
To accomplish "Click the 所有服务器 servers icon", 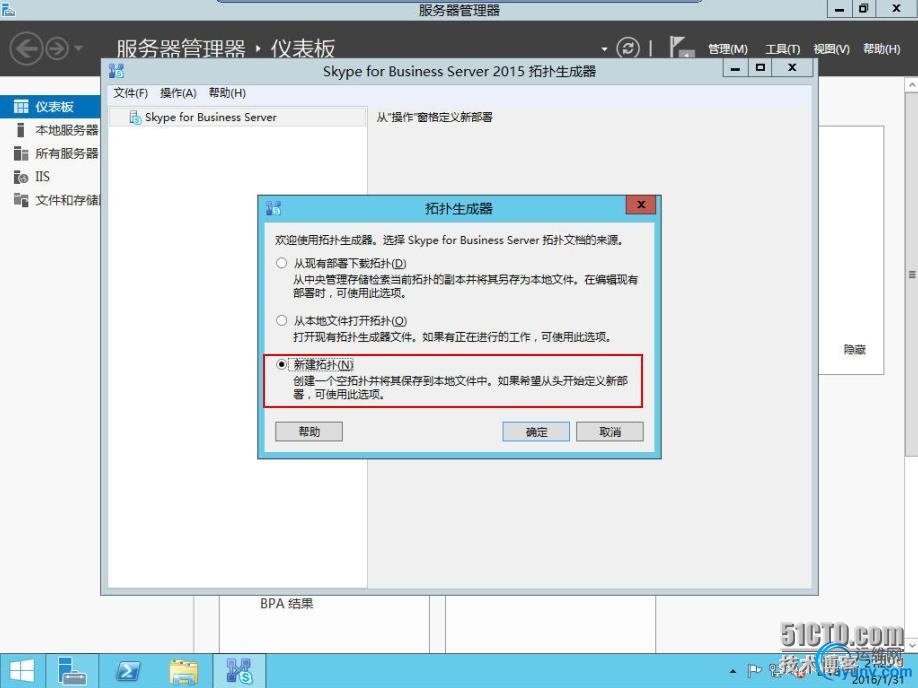I will pyautogui.click(x=21, y=153).
